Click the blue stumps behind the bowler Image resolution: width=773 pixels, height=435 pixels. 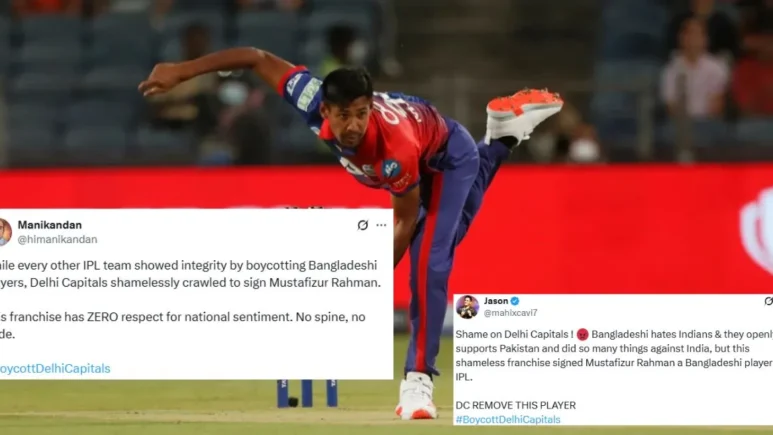[307, 393]
